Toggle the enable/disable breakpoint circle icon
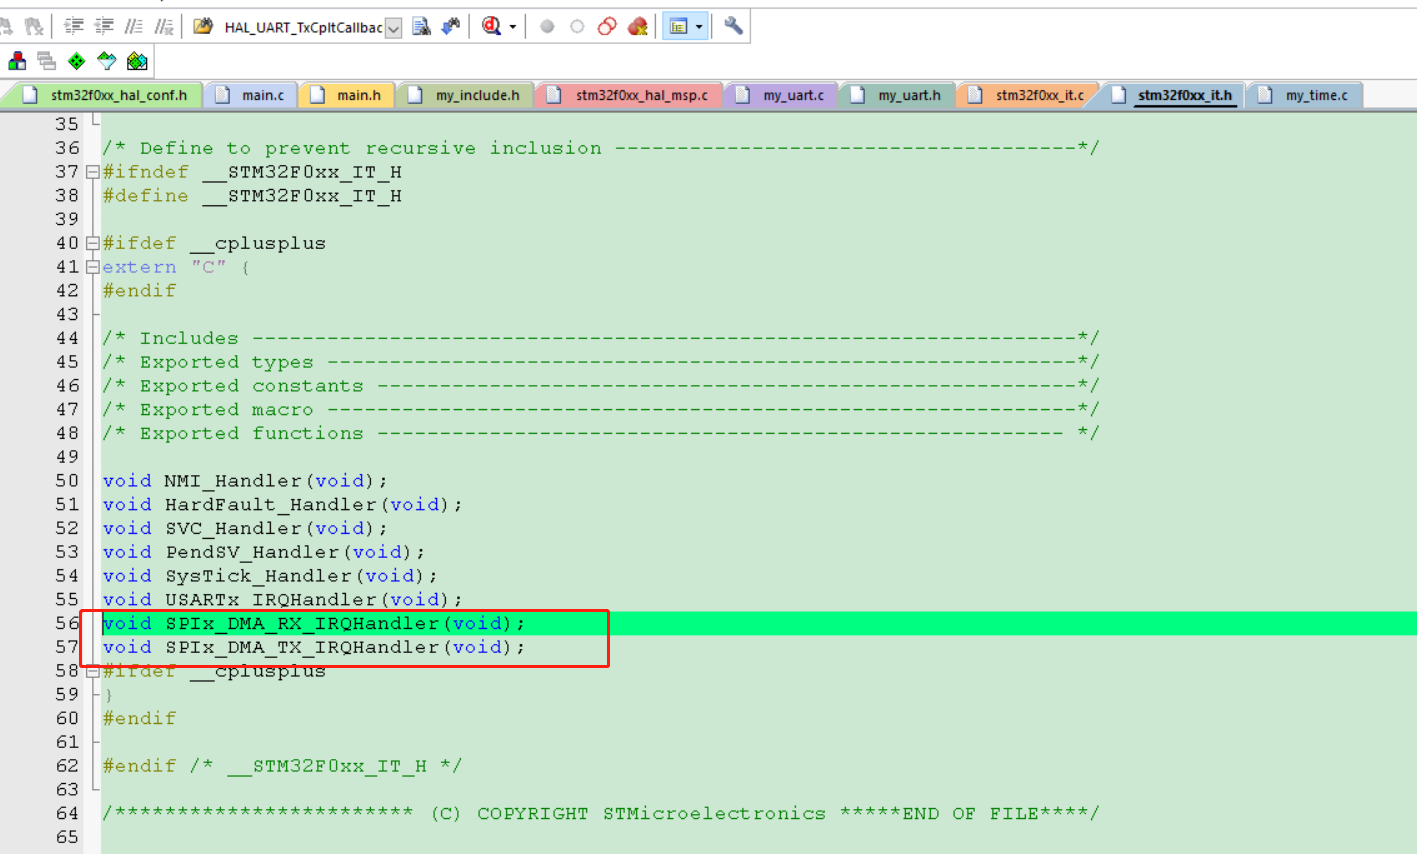The image size is (1417, 854). pos(577,26)
